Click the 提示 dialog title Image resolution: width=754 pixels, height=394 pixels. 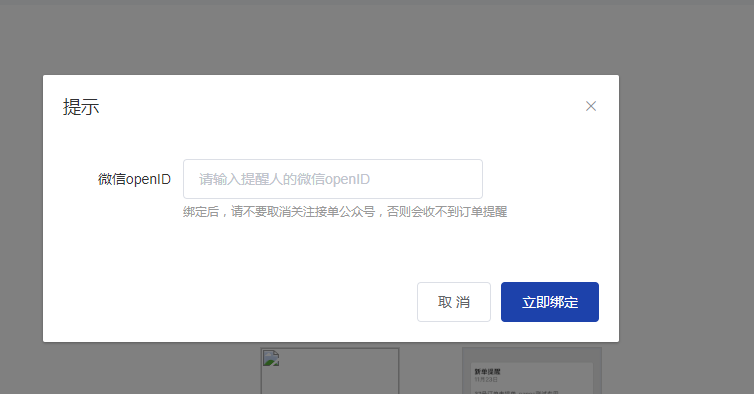(x=81, y=107)
